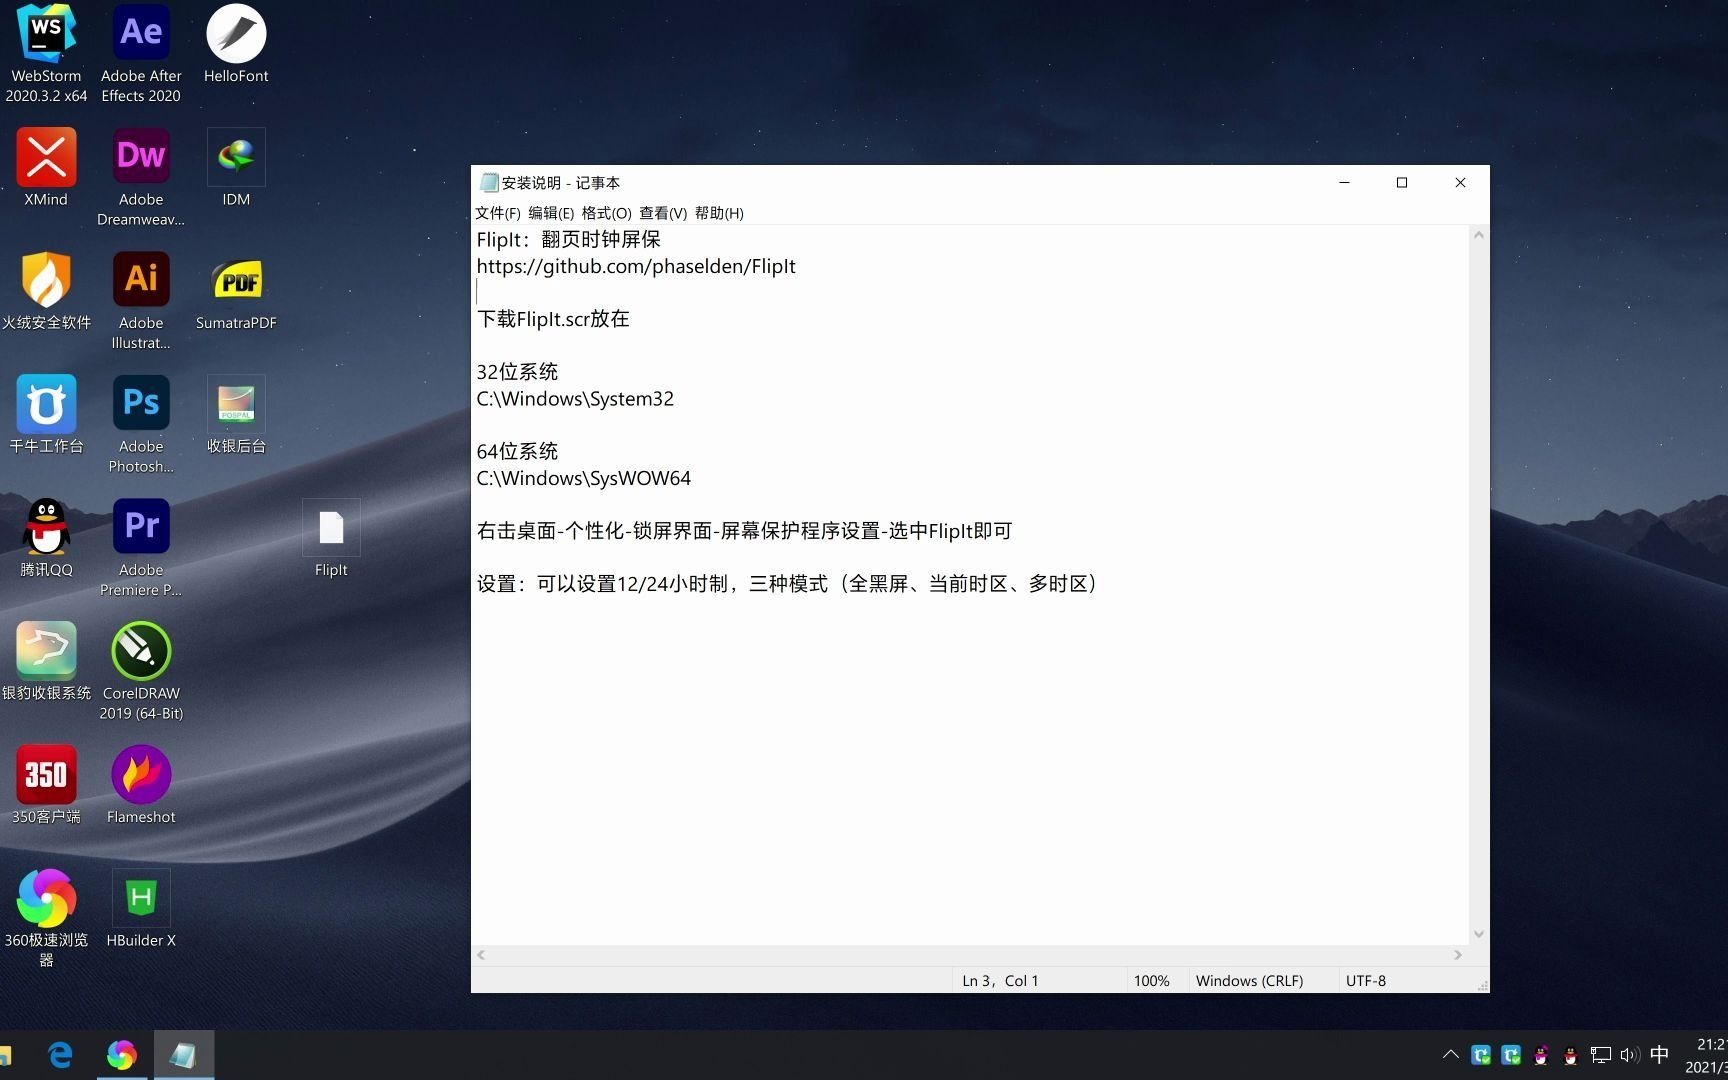Click the 'Ln 3, Col 1' status entry
Viewport: 1728px width, 1080px height.
tap(1000, 981)
